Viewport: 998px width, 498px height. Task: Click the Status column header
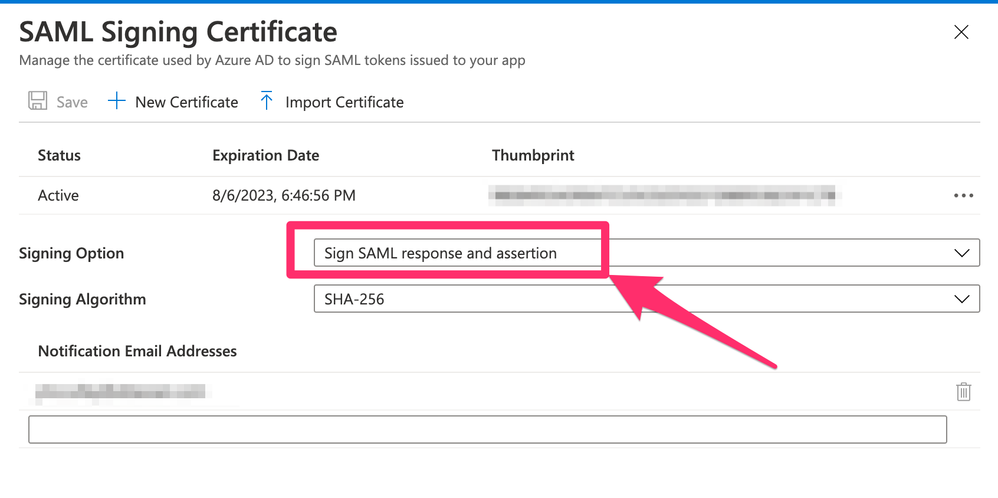(x=59, y=155)
